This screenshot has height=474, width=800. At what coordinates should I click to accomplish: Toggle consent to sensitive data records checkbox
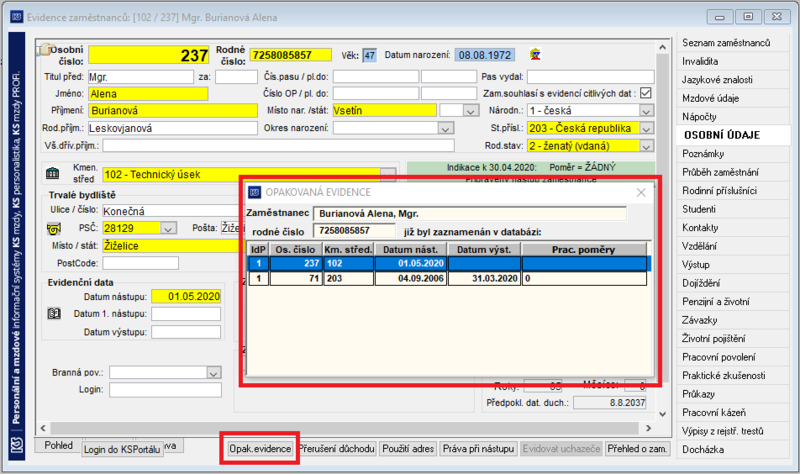click(x=646, y=93)
